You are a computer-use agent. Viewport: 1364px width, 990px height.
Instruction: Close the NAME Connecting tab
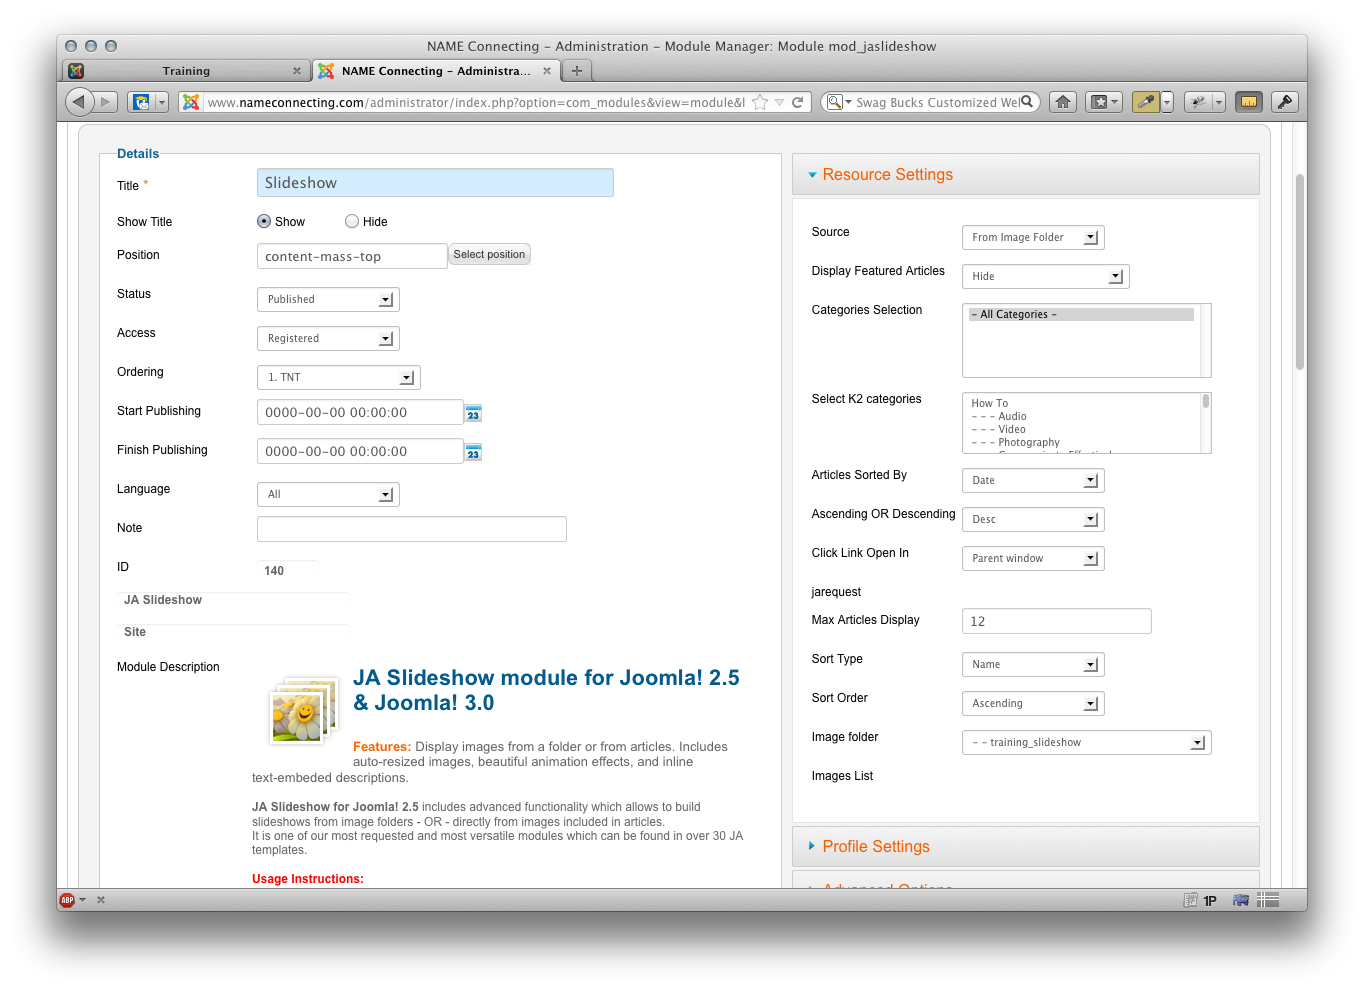[x=547, y=71]
